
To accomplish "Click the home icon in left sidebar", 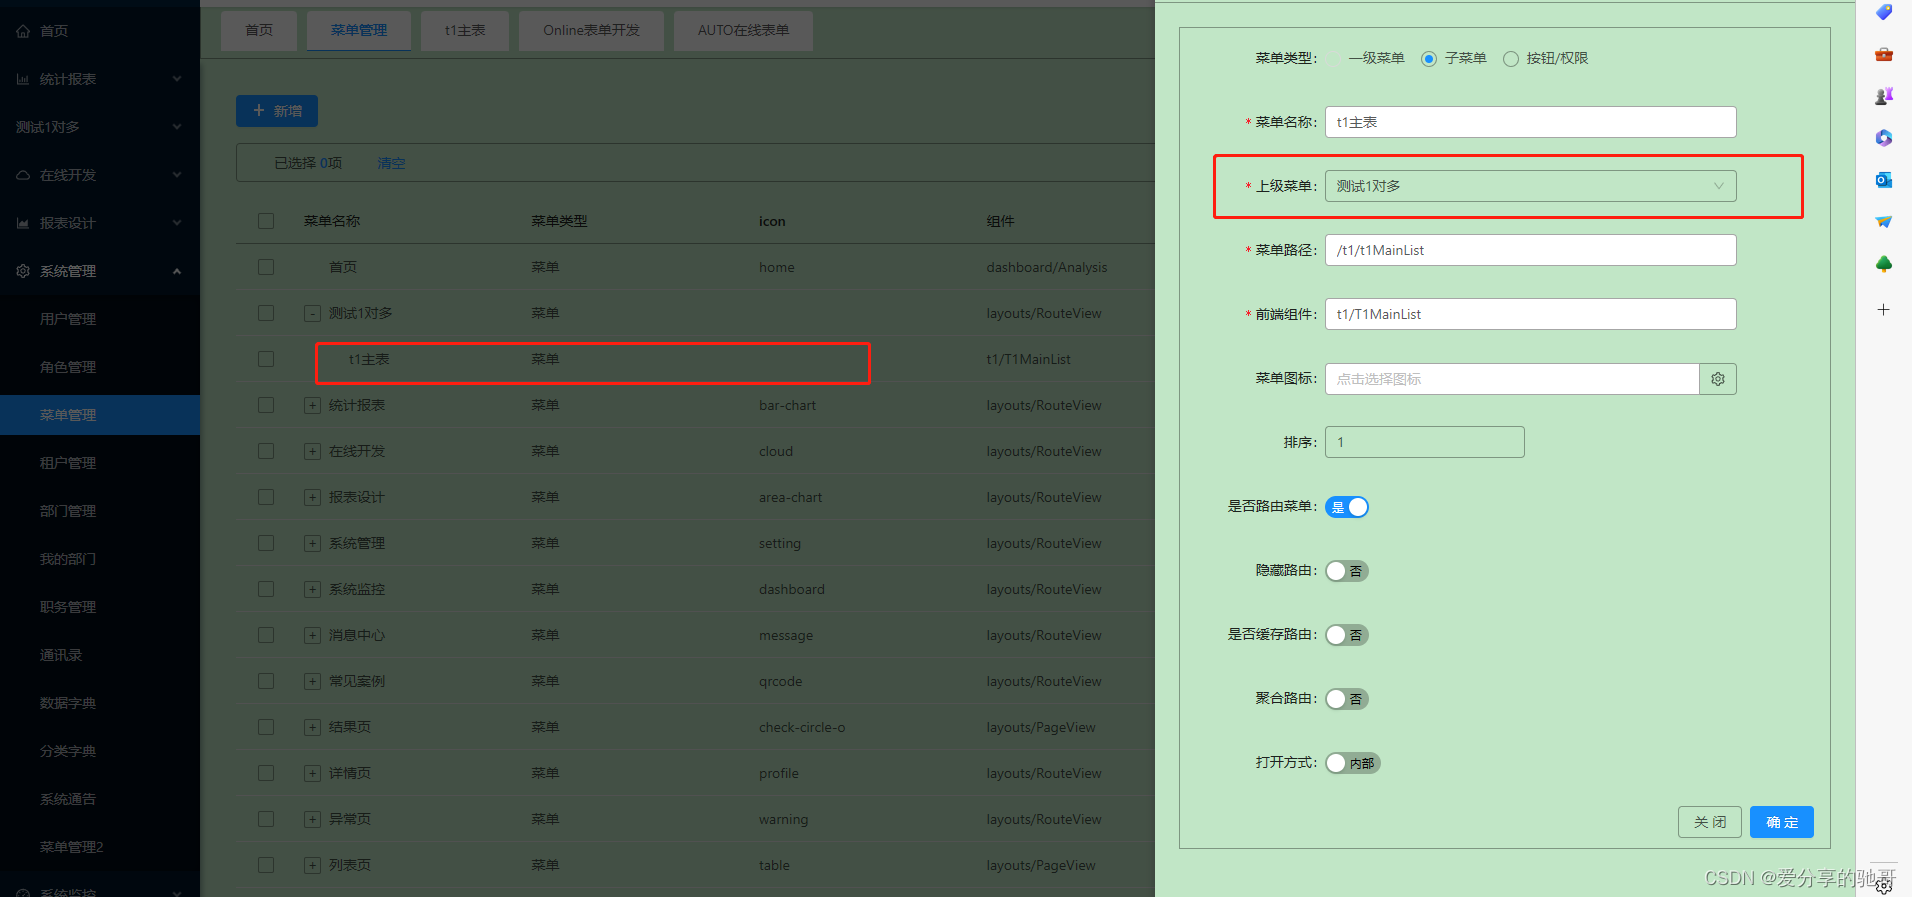I will tap(23, 31).
